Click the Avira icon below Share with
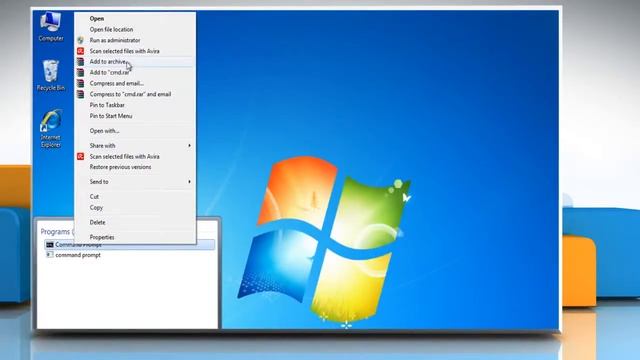This screenshot has width=640, height=360. [80, 156]
